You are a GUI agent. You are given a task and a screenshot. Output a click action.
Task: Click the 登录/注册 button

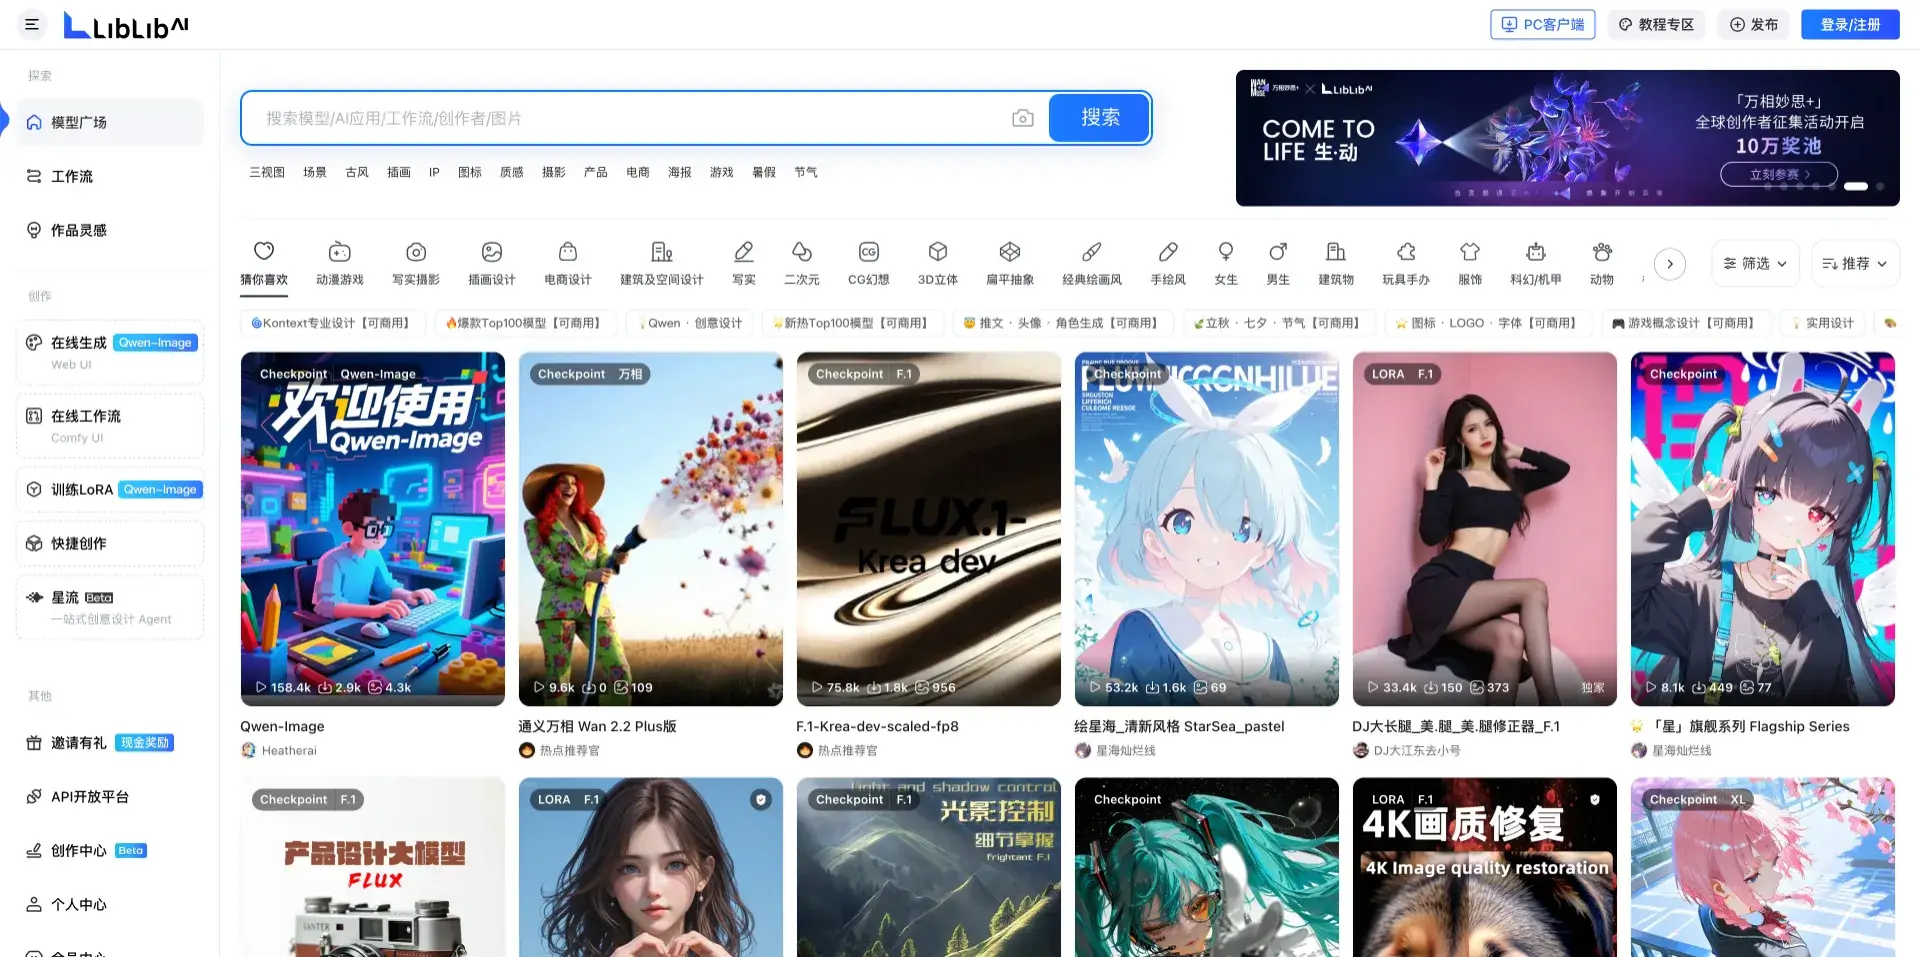coord(1850,24)
